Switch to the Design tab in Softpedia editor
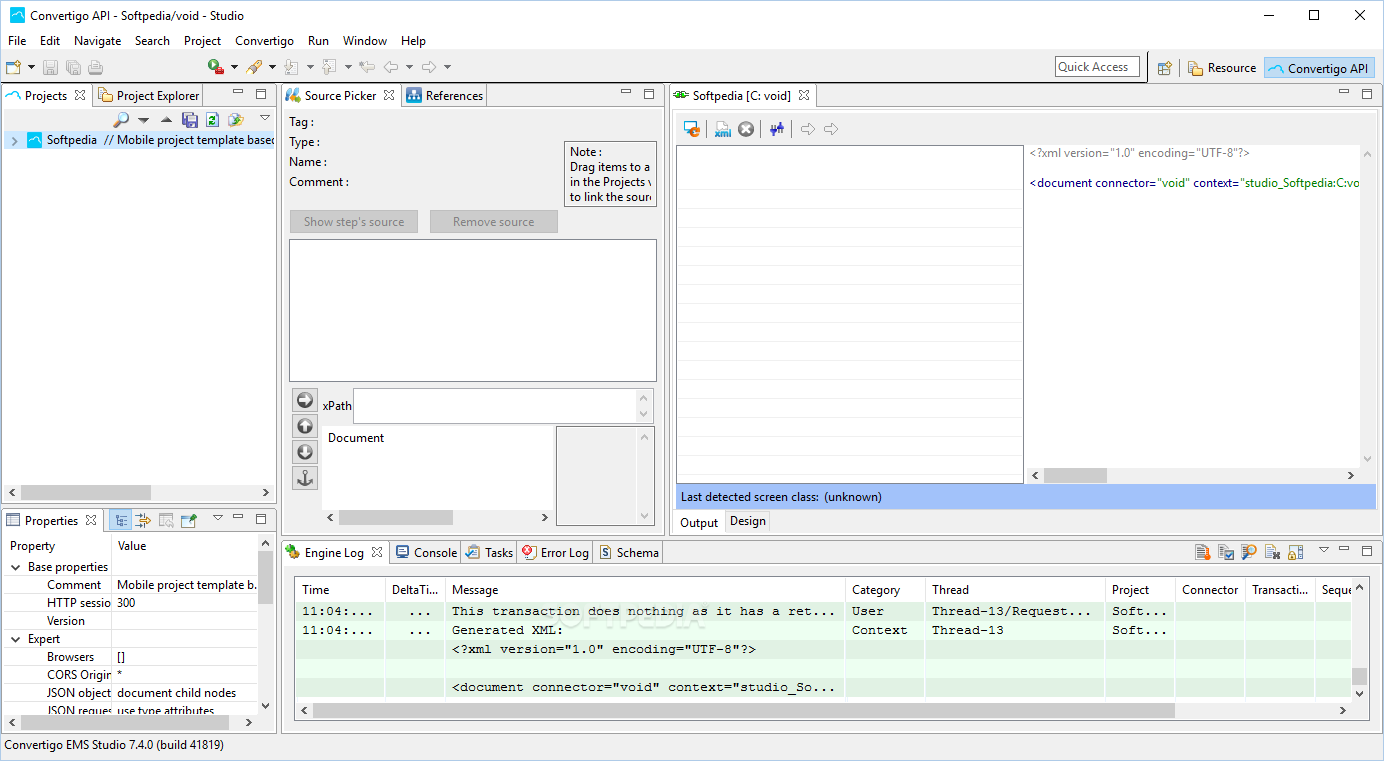 [x=747, y=521]
